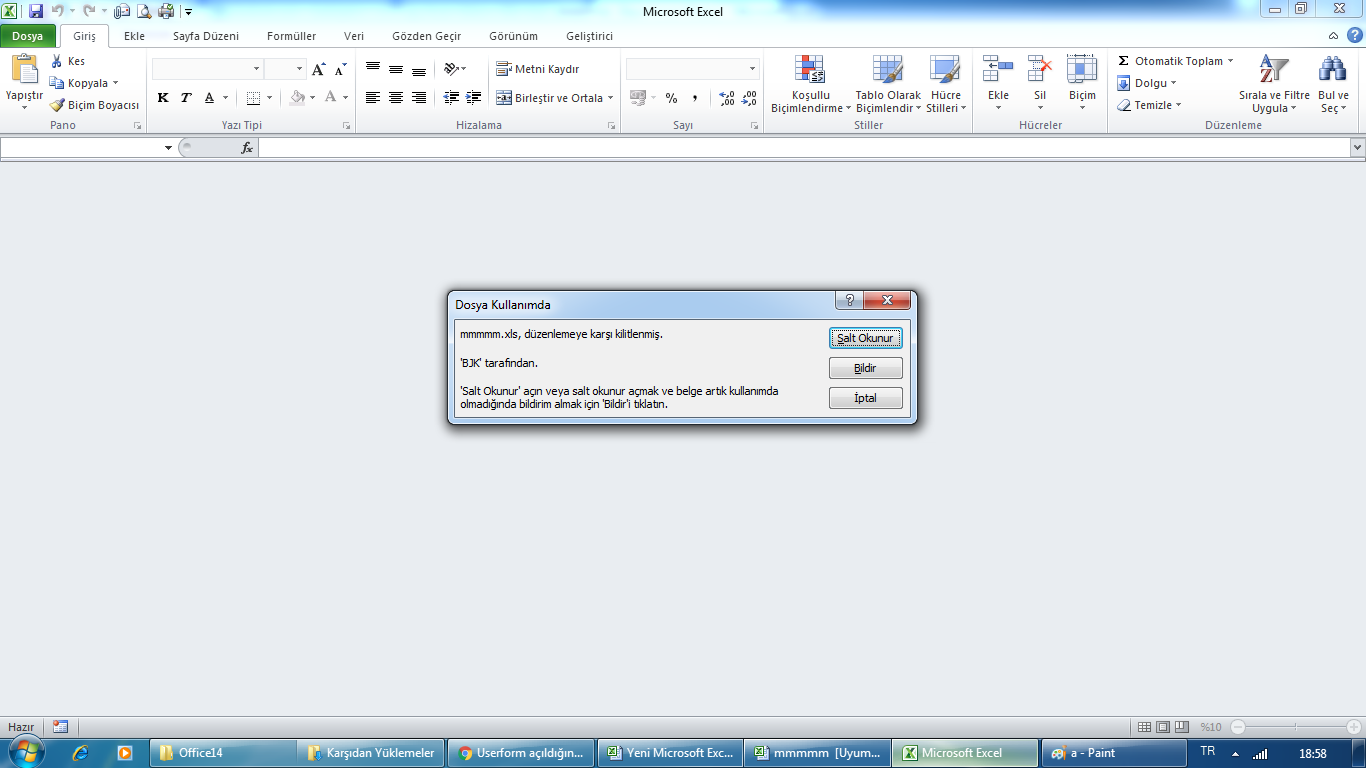Open the Dosya tab

coord(28,36)
